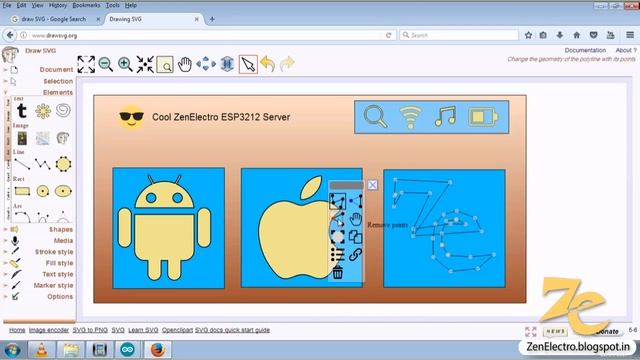Screen dimensions: 640x360
Task: Choose the ellipse drawing tool
Action: click(63, 191)
